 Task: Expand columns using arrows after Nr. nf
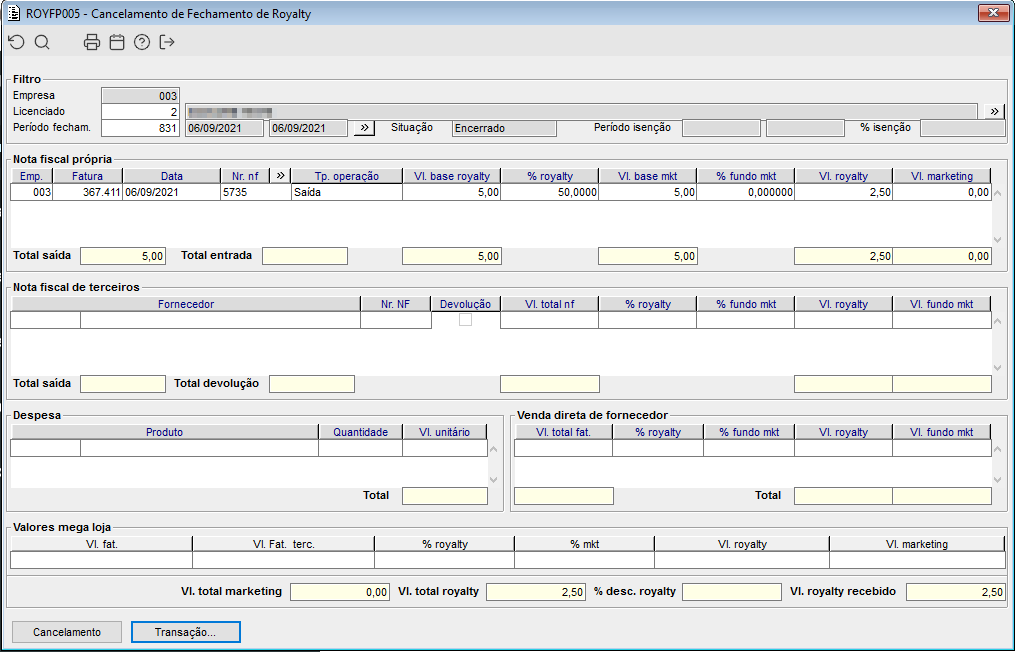pos(280,176)
